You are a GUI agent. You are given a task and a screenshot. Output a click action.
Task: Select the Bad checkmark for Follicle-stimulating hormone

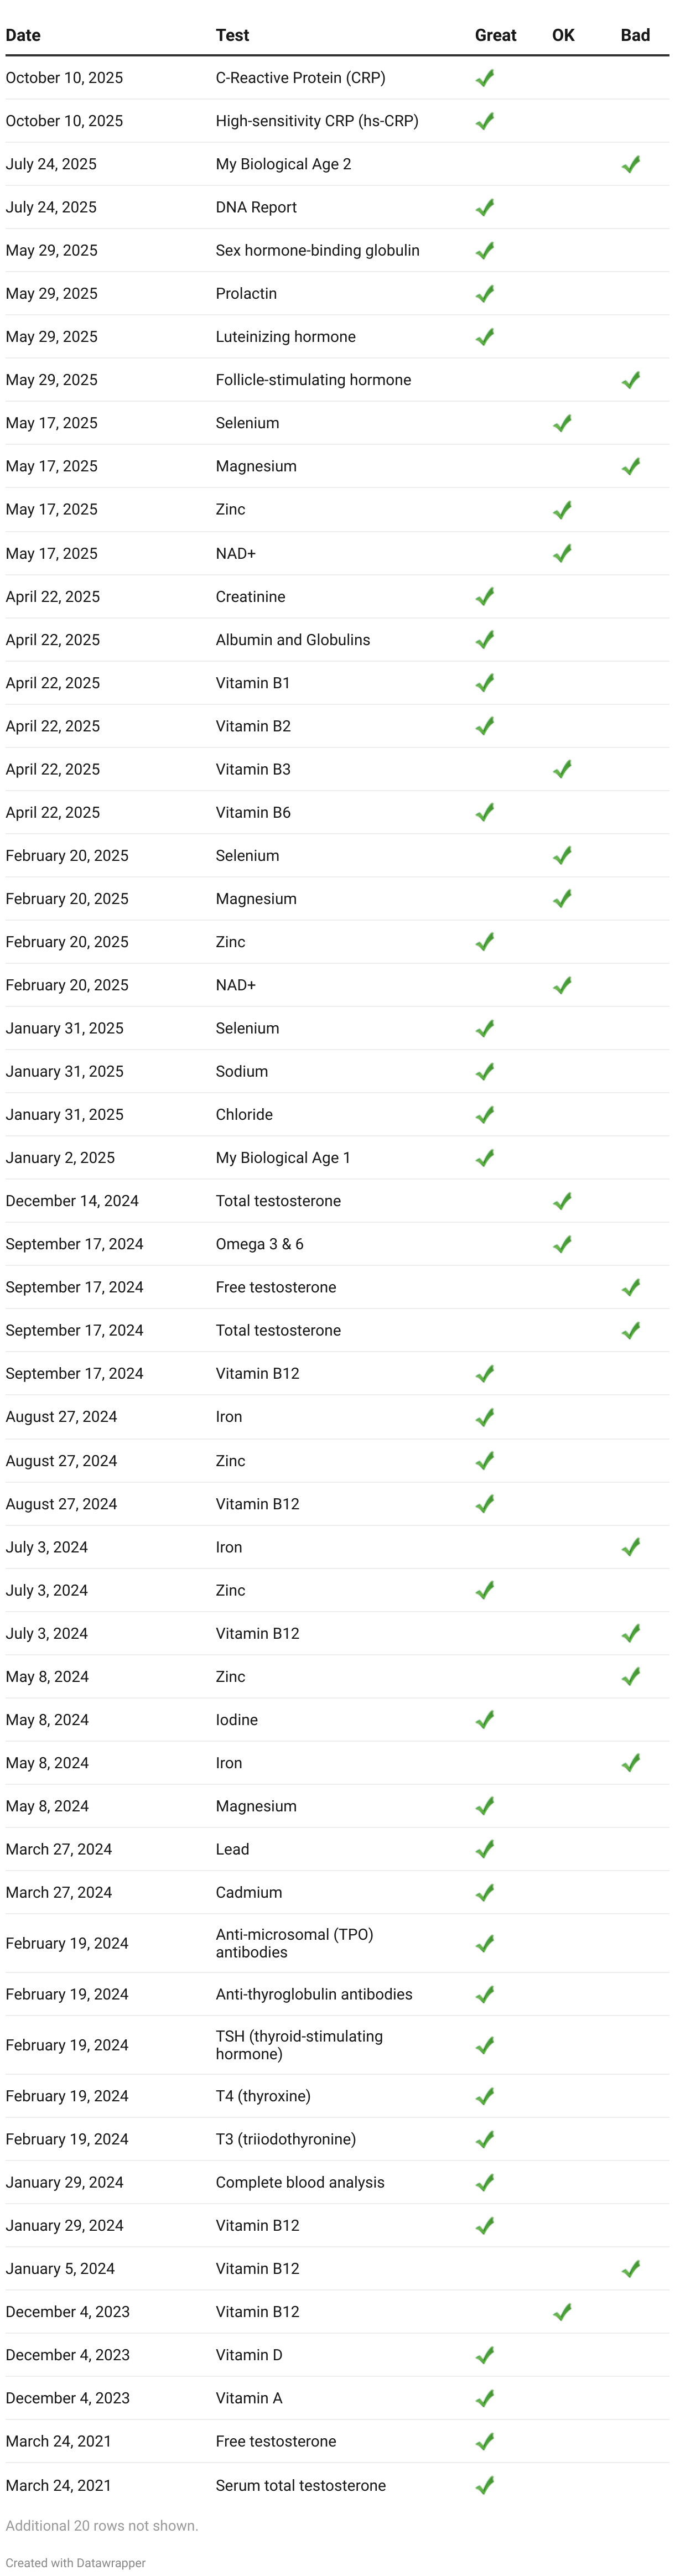[630, 380]
